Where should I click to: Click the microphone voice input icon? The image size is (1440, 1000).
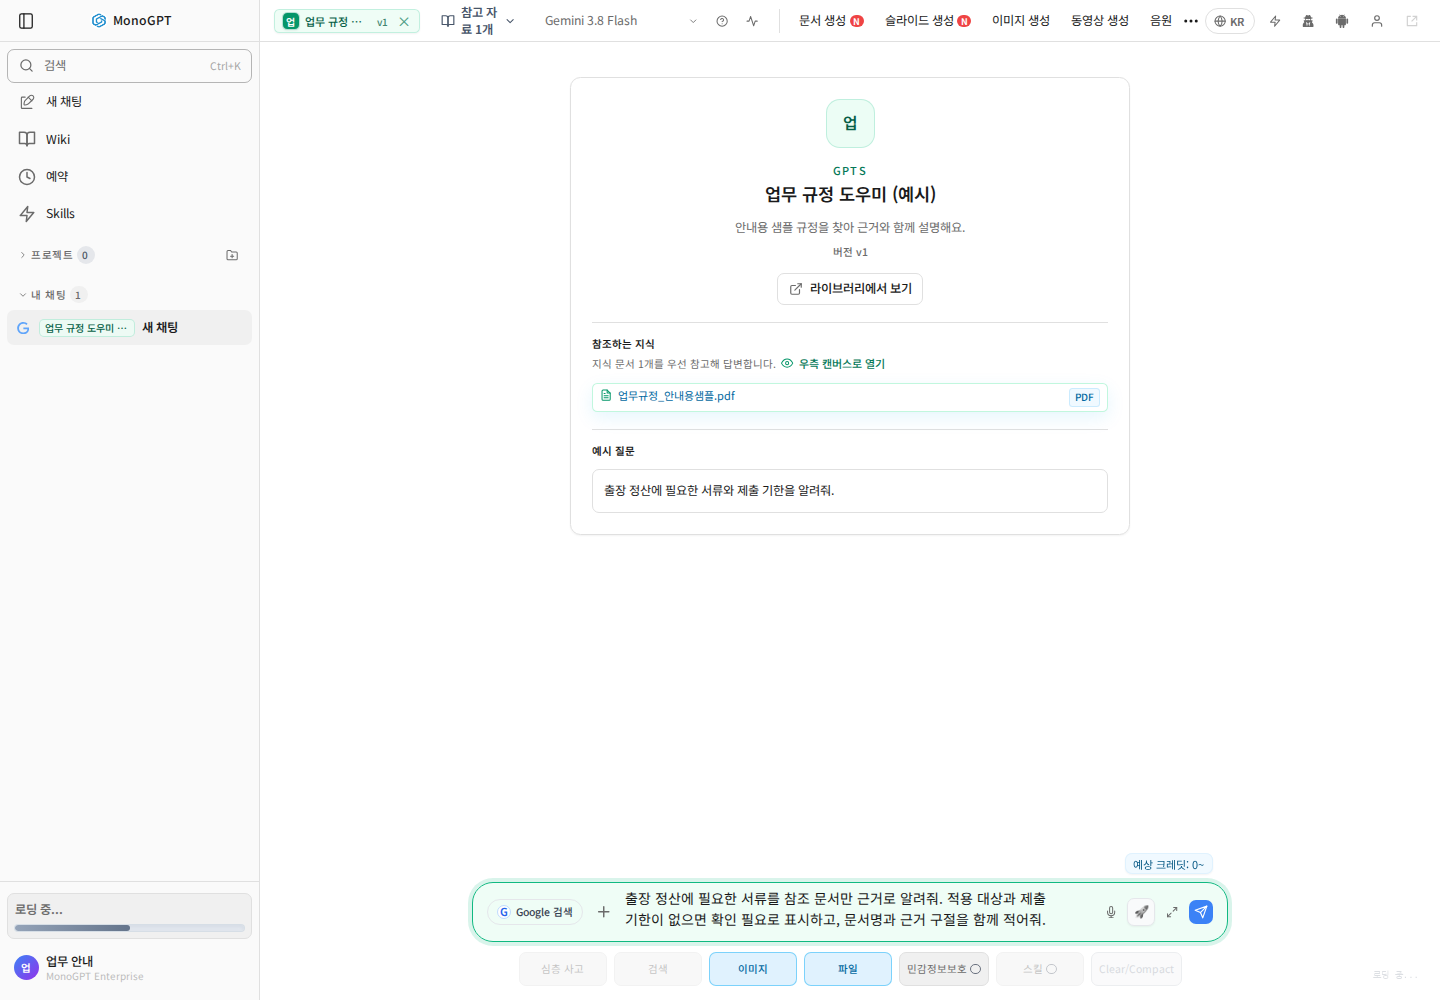1110,912
